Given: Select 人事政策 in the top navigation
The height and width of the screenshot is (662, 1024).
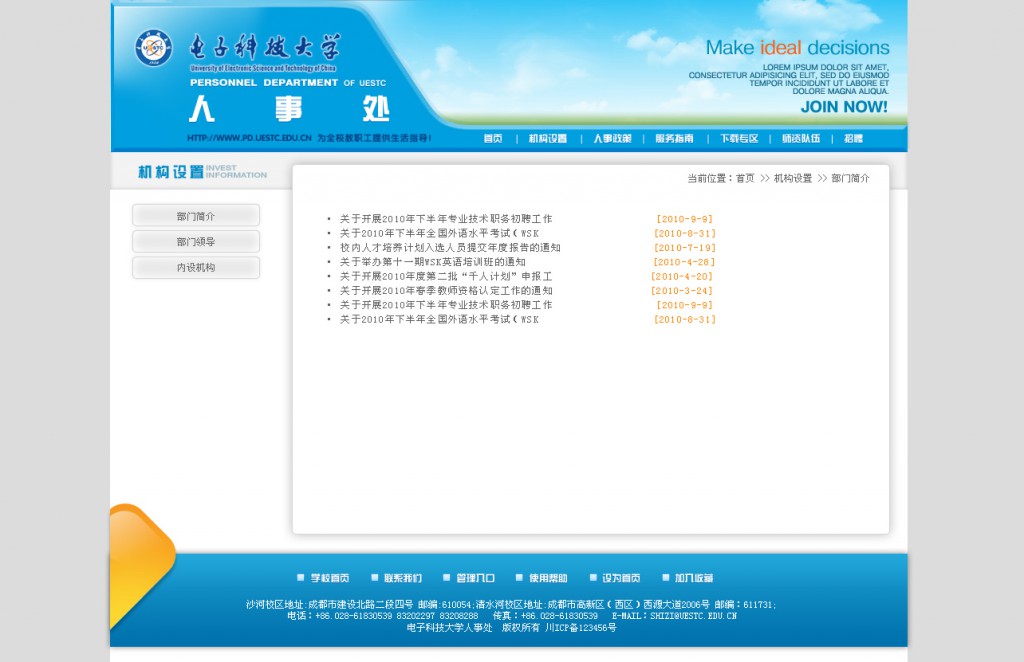Looking at the screenshot, I should click(x=612, y=139).
